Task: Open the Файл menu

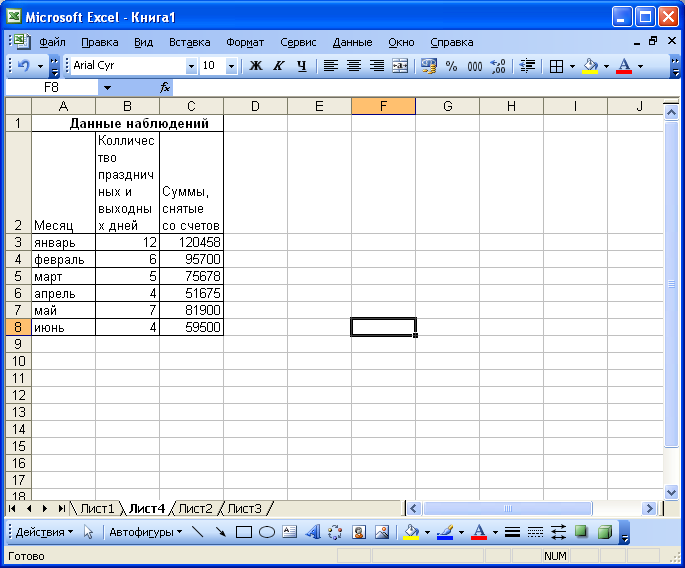Action: tap(52, 42)
